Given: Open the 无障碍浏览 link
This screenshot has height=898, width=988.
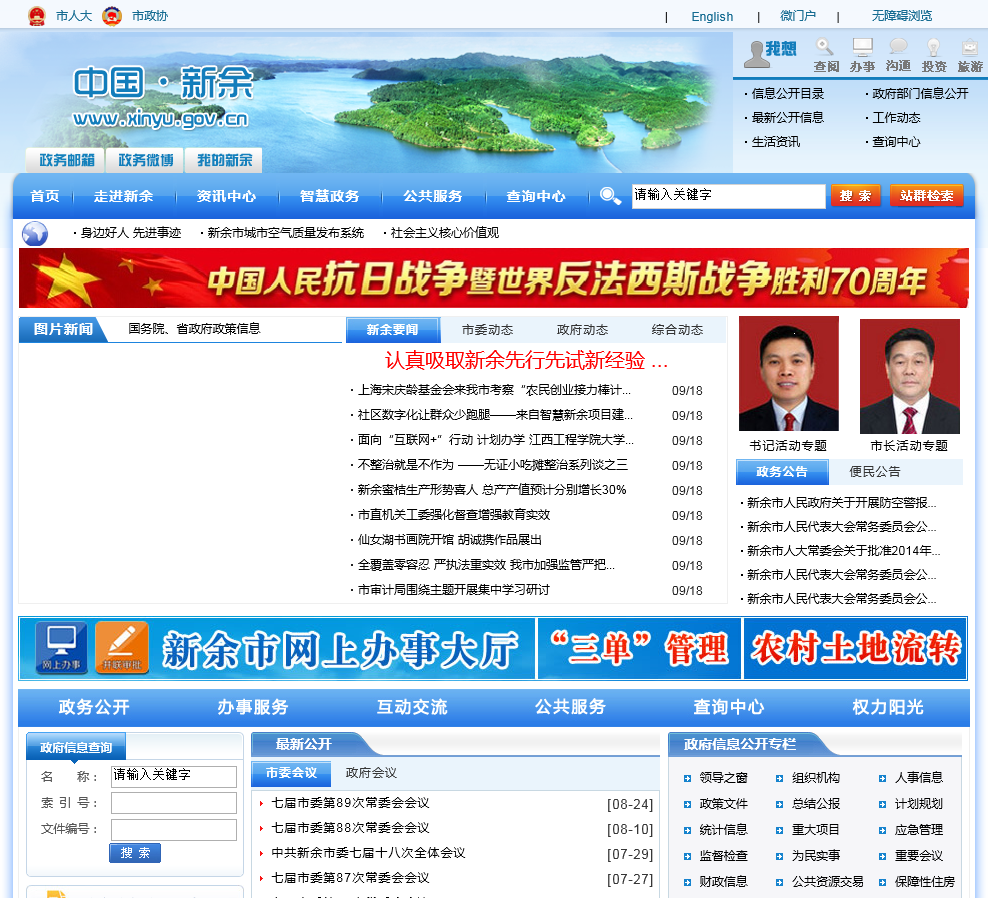Looking at the screenshot, I should [902, 16].
